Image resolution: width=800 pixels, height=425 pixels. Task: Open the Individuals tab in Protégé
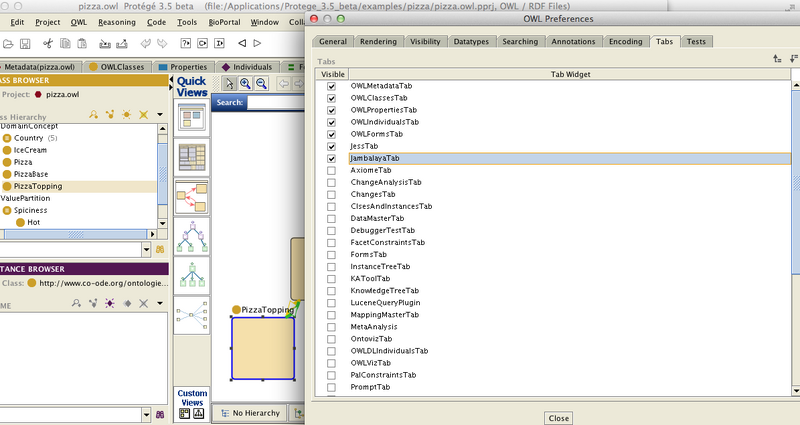pos(247,67)
